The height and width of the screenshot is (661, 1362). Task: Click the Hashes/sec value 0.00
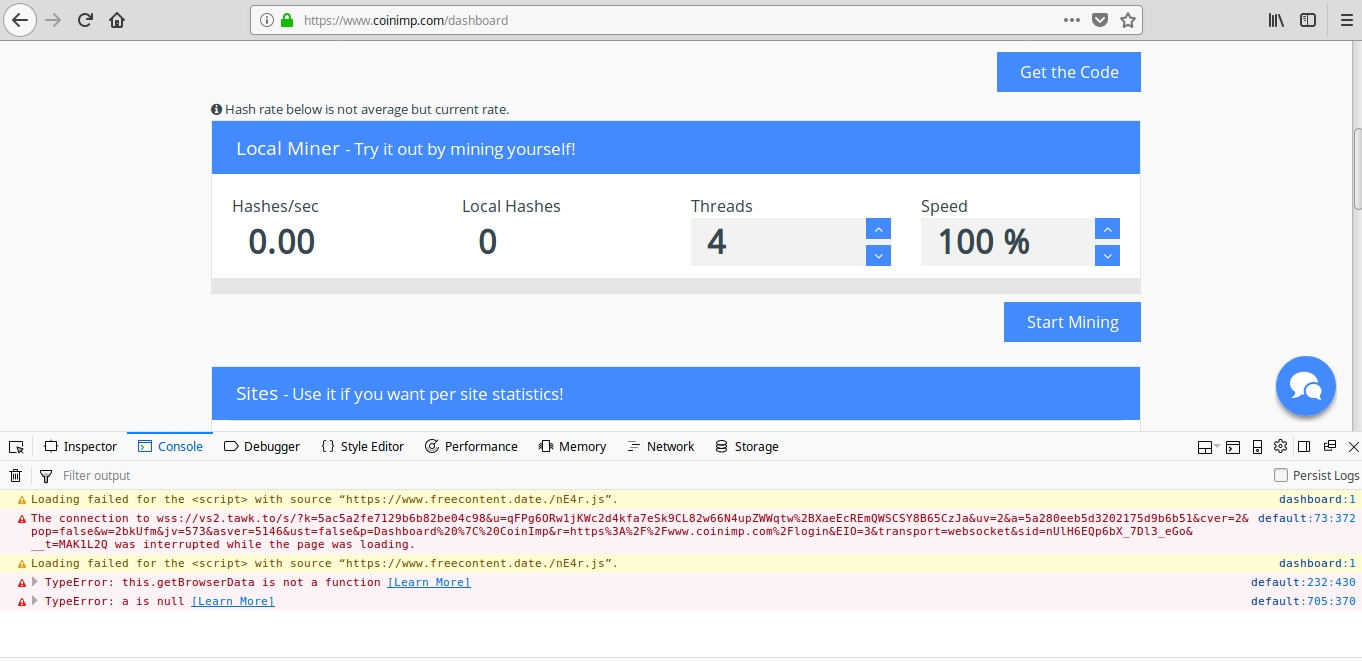282,242
